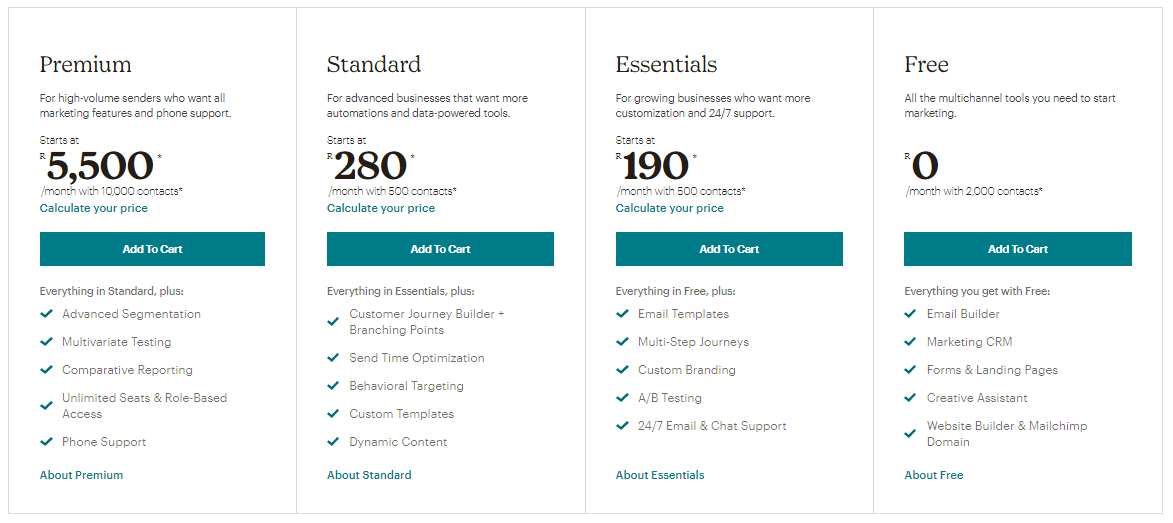
Task: Click the checkmark next to Creative Assistant
Action: coord(910,398)
